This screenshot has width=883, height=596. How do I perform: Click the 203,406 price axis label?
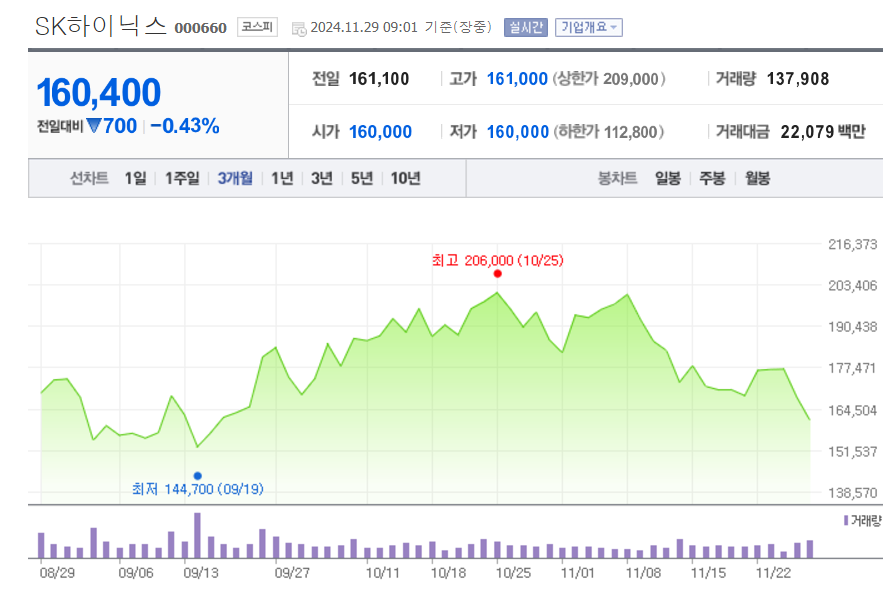pos(853,286)
